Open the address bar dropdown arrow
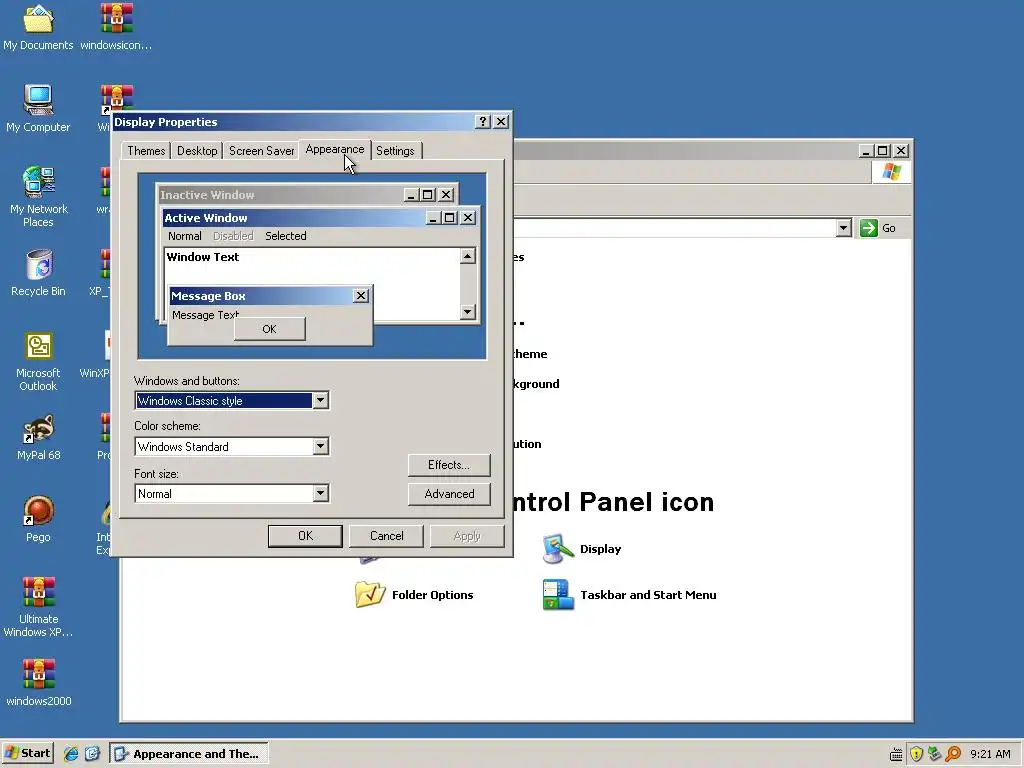This screenshot has width=1024, height=768. pyautogui.click(x=843, y=228)
